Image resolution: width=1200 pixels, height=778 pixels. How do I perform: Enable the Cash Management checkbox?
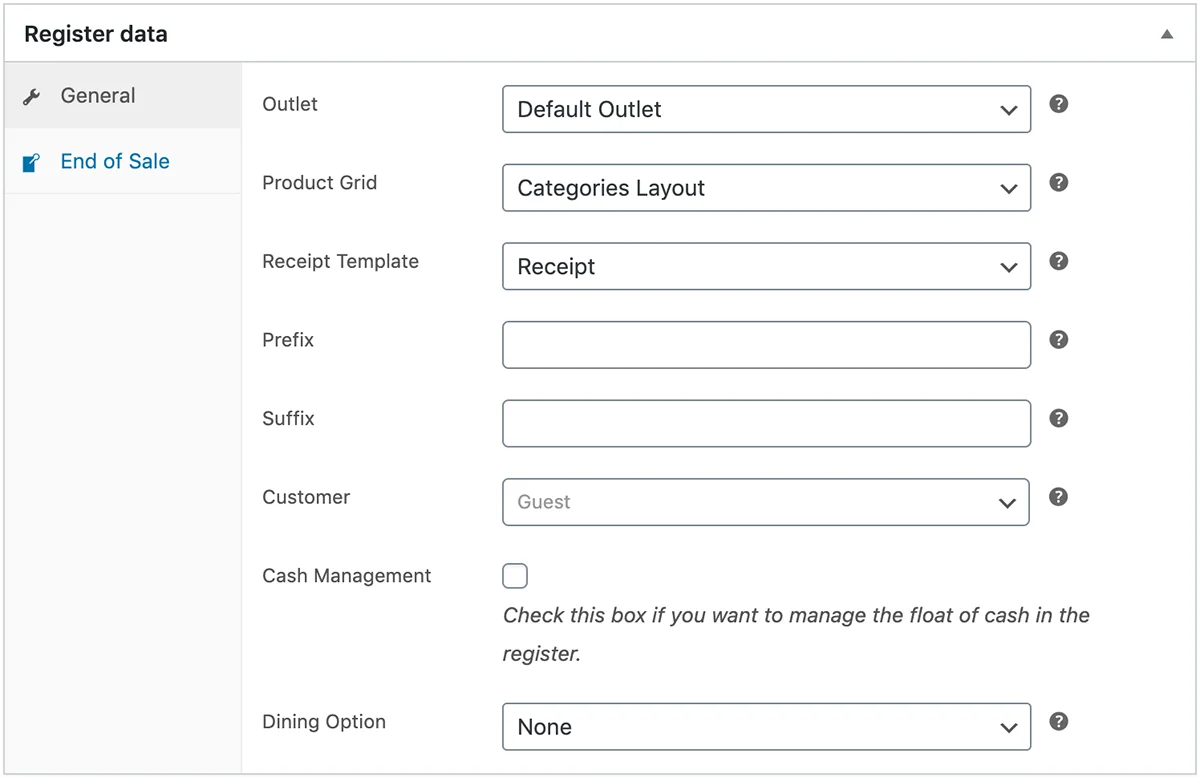pos(514,575)
